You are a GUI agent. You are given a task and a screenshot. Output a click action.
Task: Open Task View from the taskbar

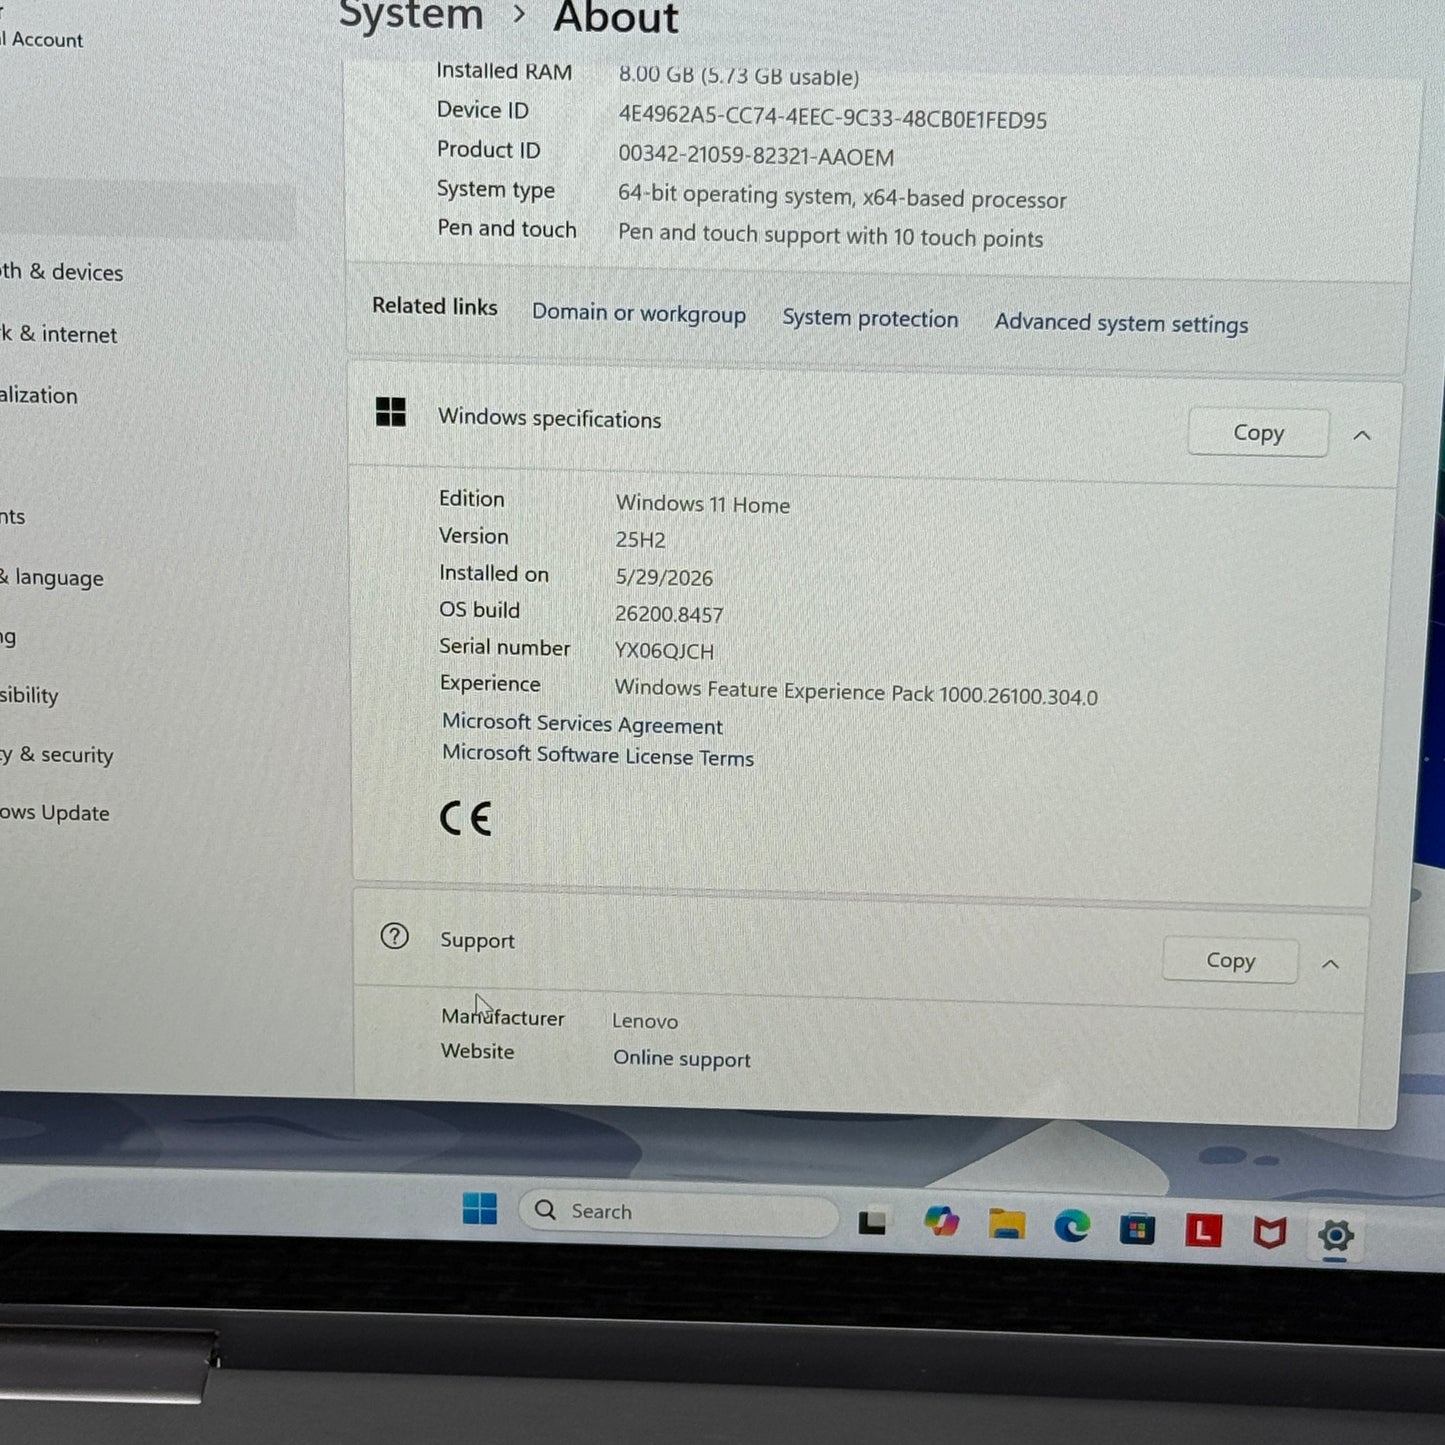(x=872, y=1222)
